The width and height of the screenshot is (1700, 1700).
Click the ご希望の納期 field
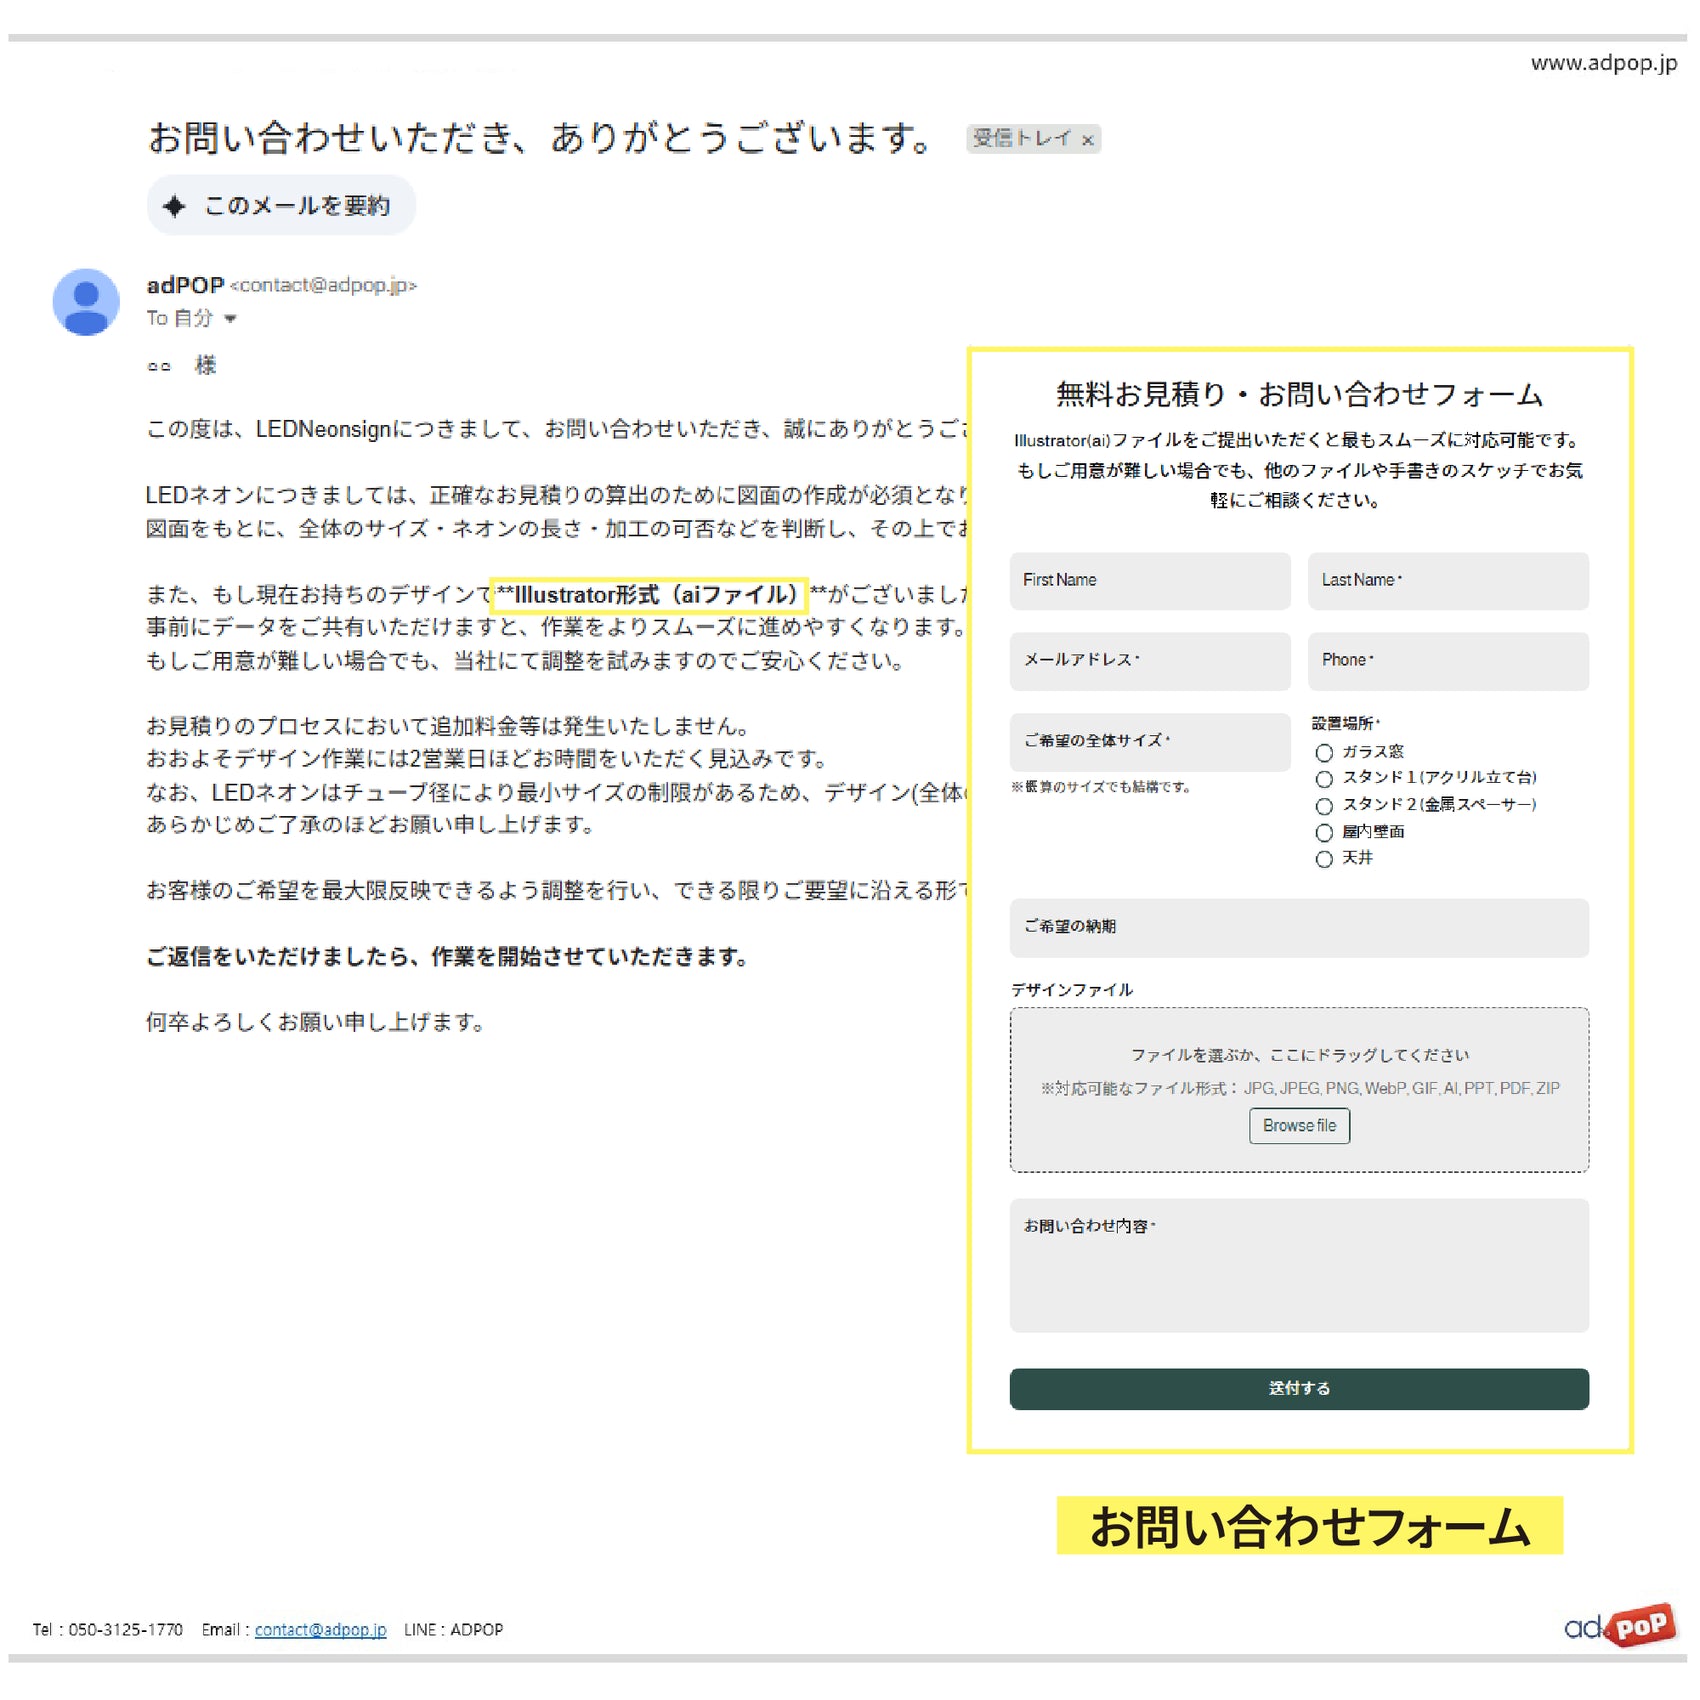click(x=1298, y=928)
